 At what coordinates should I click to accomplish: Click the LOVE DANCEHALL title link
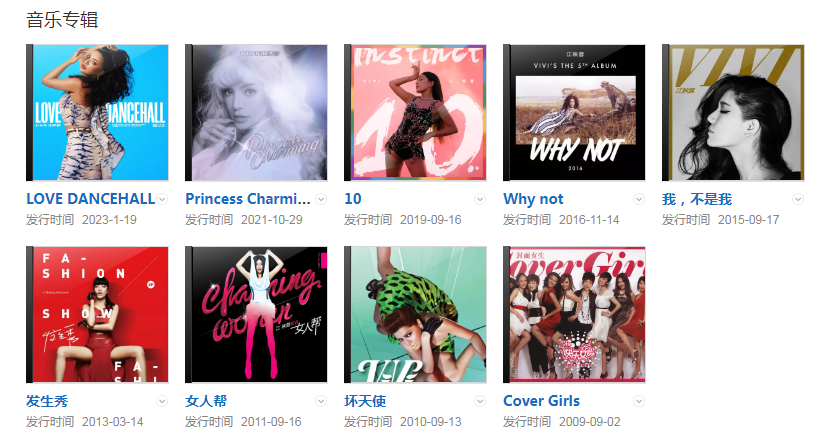point(90,199)
